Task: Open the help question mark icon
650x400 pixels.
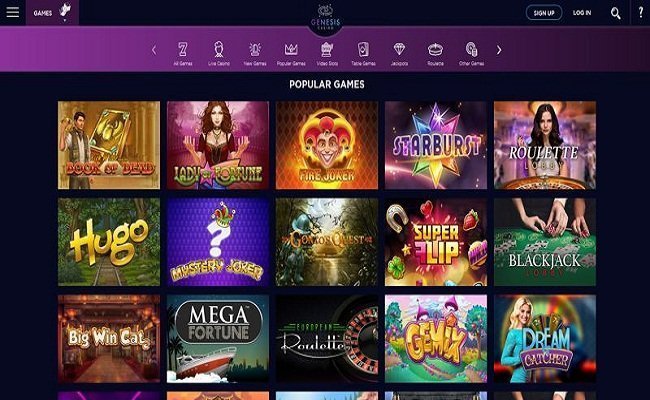Action: coord(641,12)
